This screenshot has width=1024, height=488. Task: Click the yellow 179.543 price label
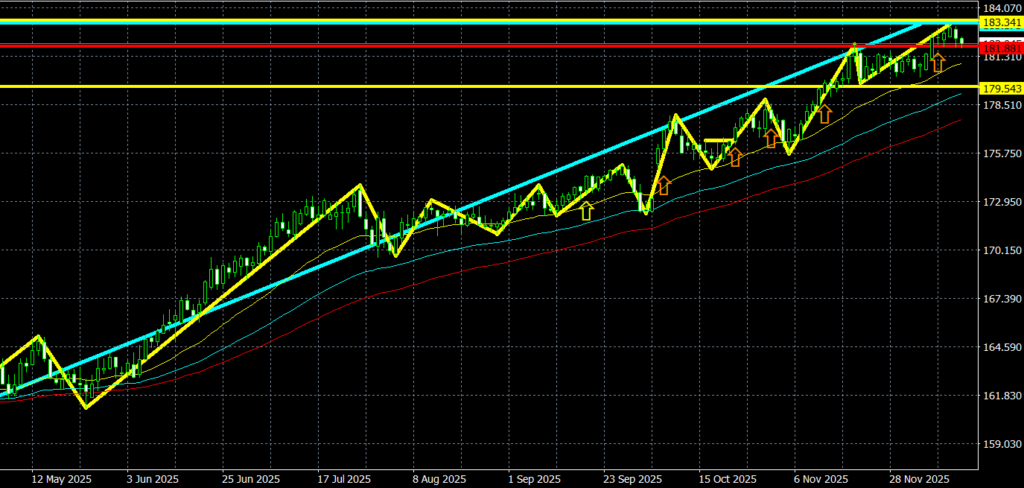(1000, 89)
